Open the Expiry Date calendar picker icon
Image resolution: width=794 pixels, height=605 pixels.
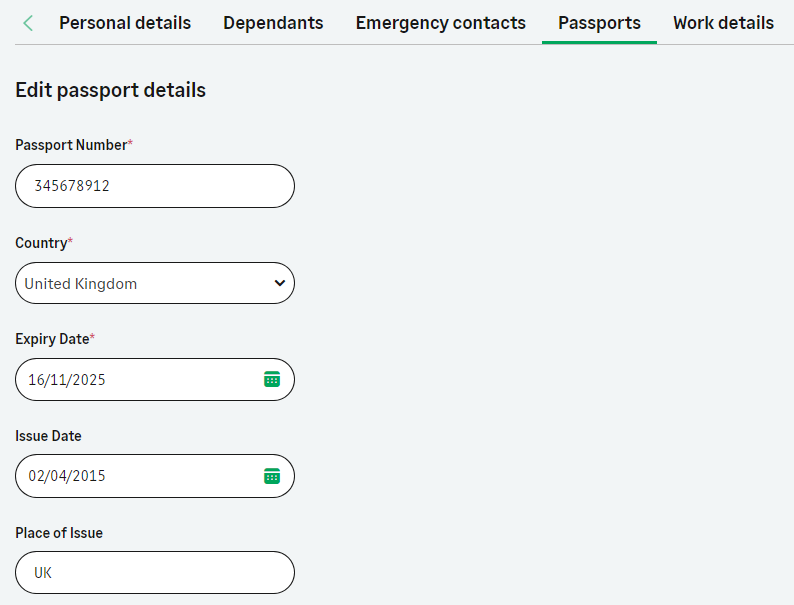click(272, 379)
